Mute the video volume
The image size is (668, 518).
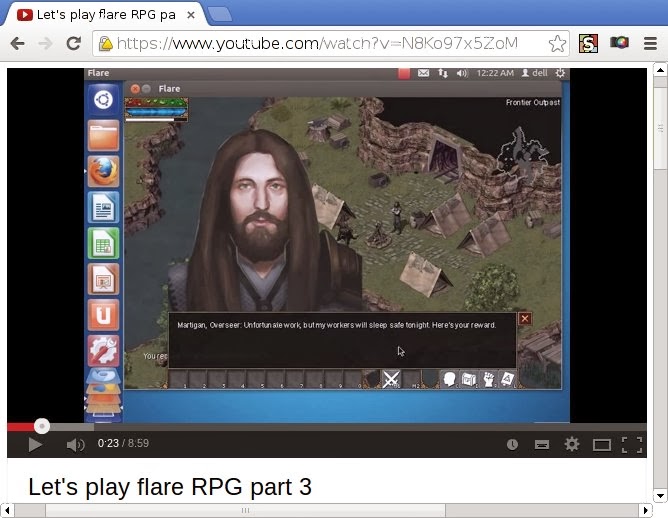click(x=75, y=445)
